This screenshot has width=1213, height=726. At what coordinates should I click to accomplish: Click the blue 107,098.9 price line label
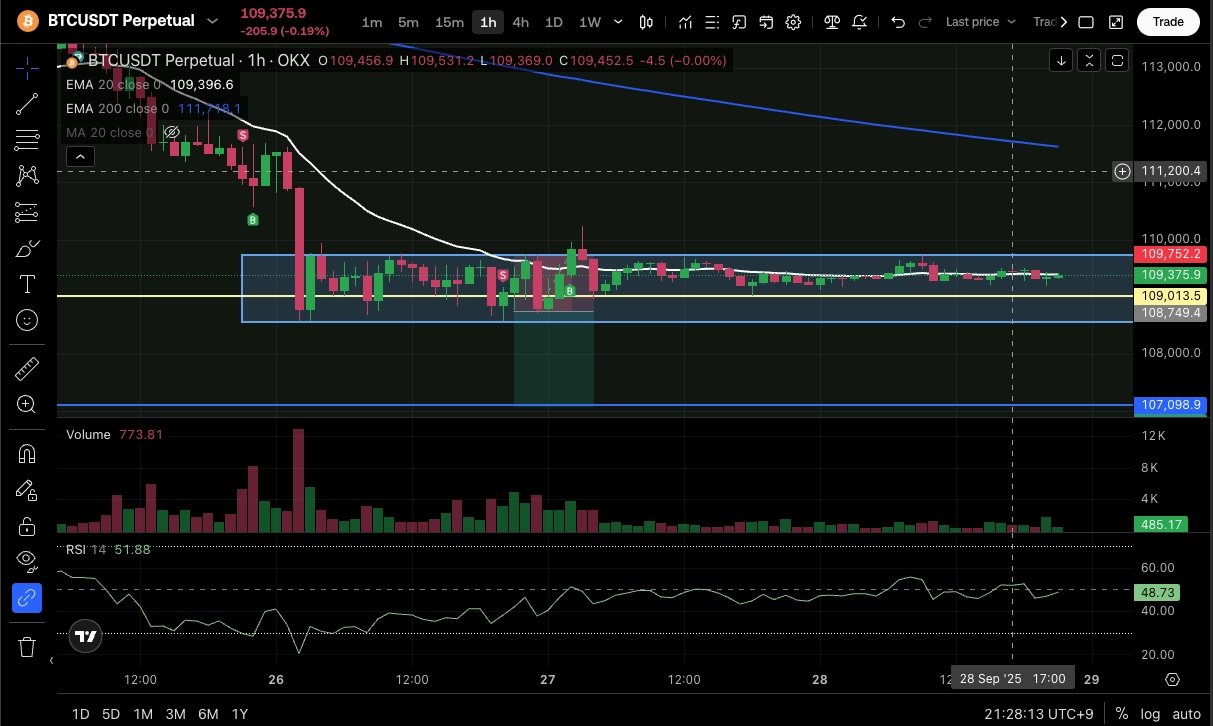click(x=1169, y=405)
